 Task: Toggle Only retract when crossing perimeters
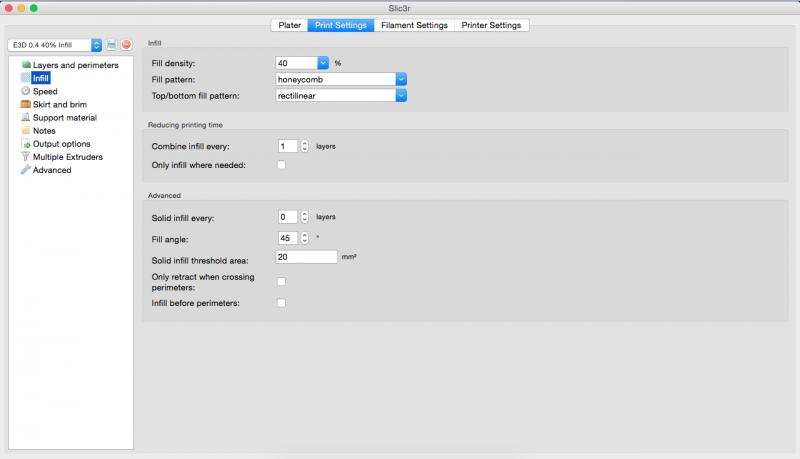point(281,282)
